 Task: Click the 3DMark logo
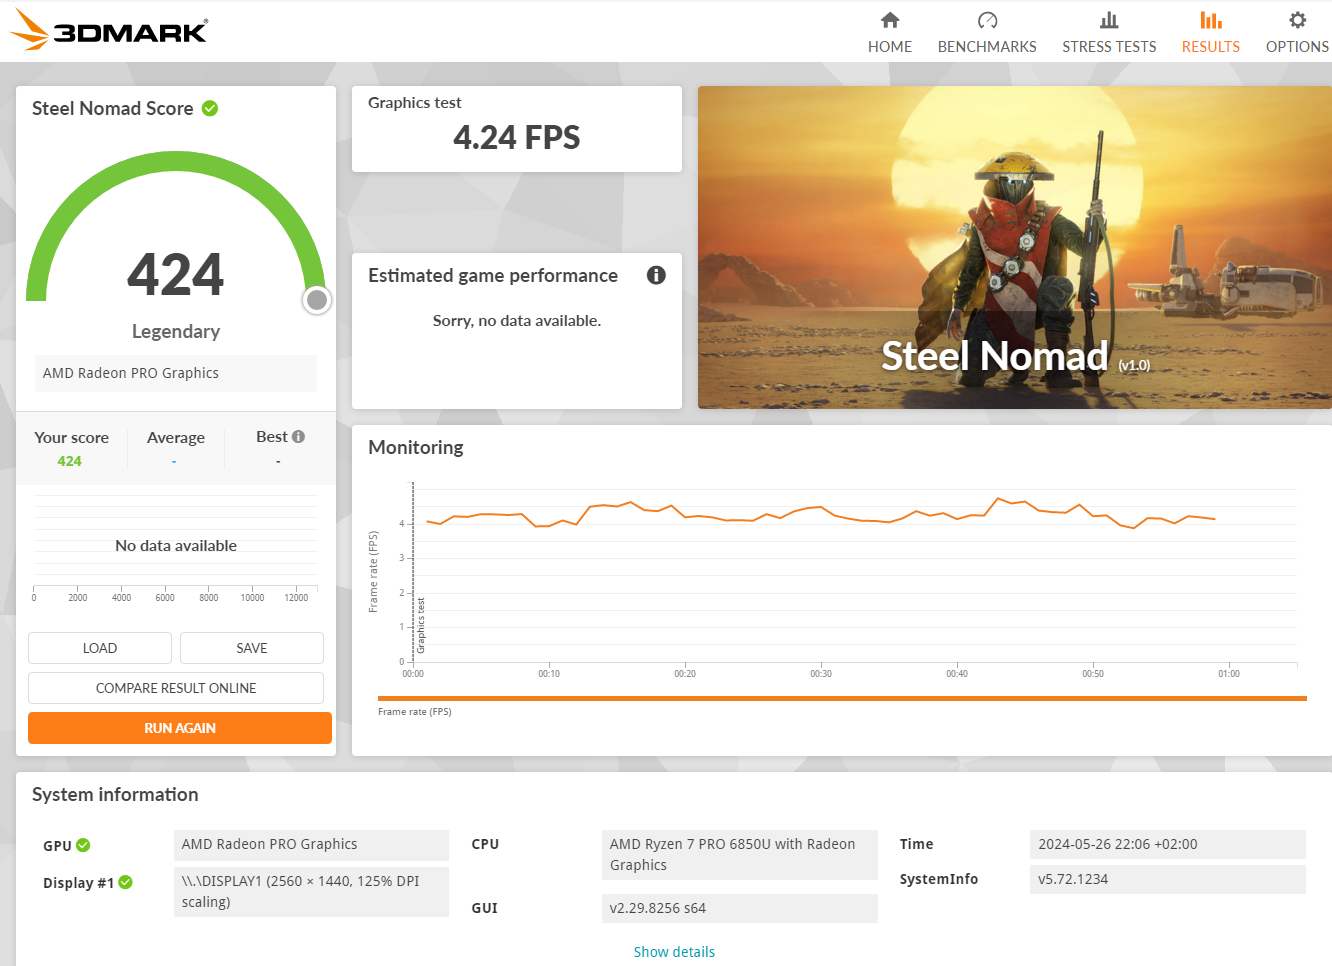click(109, 30)
